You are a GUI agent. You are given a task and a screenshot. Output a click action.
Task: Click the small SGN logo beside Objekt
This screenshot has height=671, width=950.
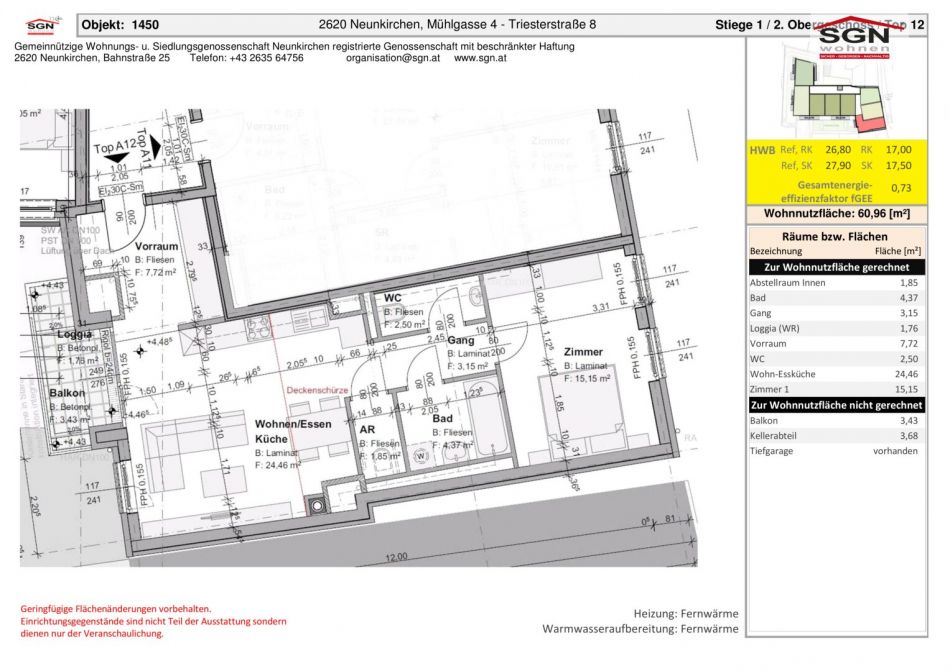click(x=41, y=26)
